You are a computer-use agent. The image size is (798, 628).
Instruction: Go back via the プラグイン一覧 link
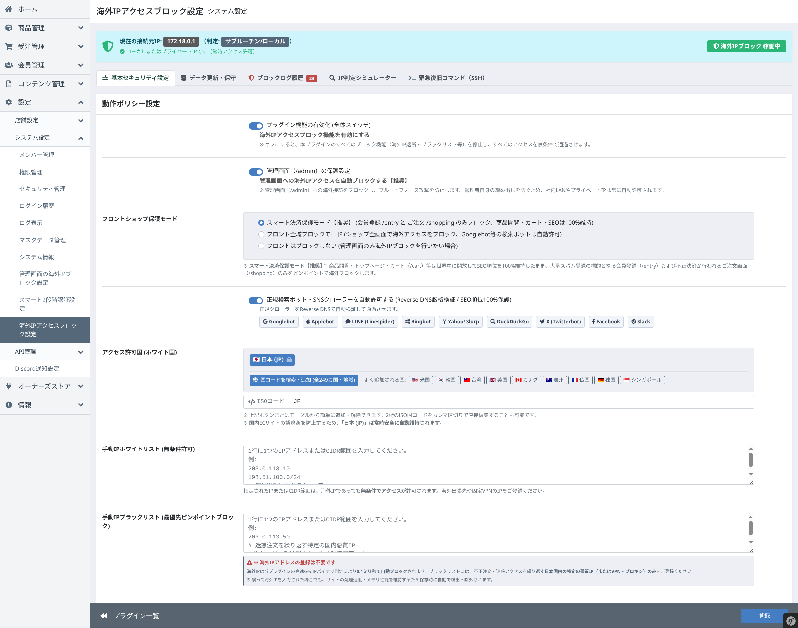point(137,616)
